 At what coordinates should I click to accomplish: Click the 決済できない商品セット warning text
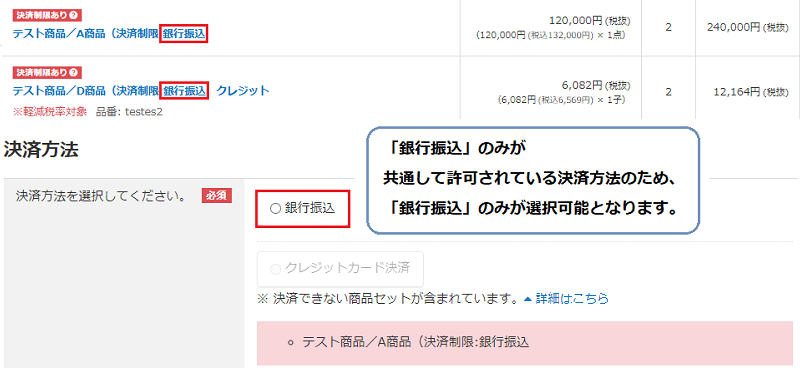point(389,299)
